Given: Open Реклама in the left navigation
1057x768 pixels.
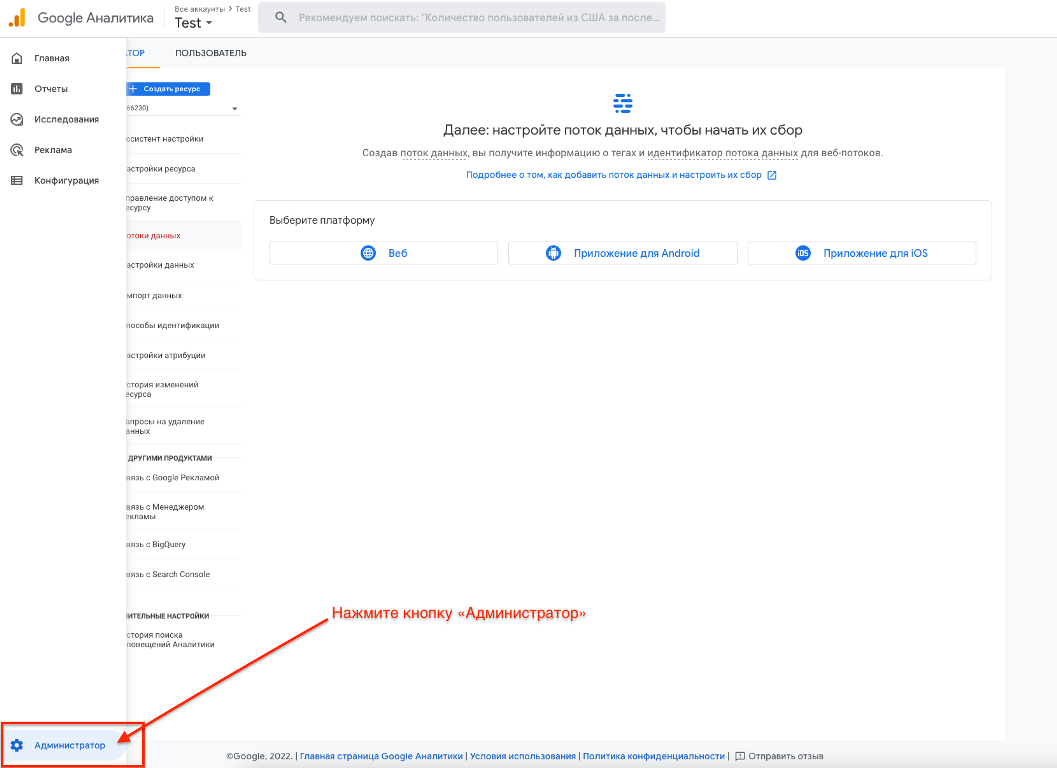Looking at the screenshot, I should pyautogui.click(x=53, y=150).
